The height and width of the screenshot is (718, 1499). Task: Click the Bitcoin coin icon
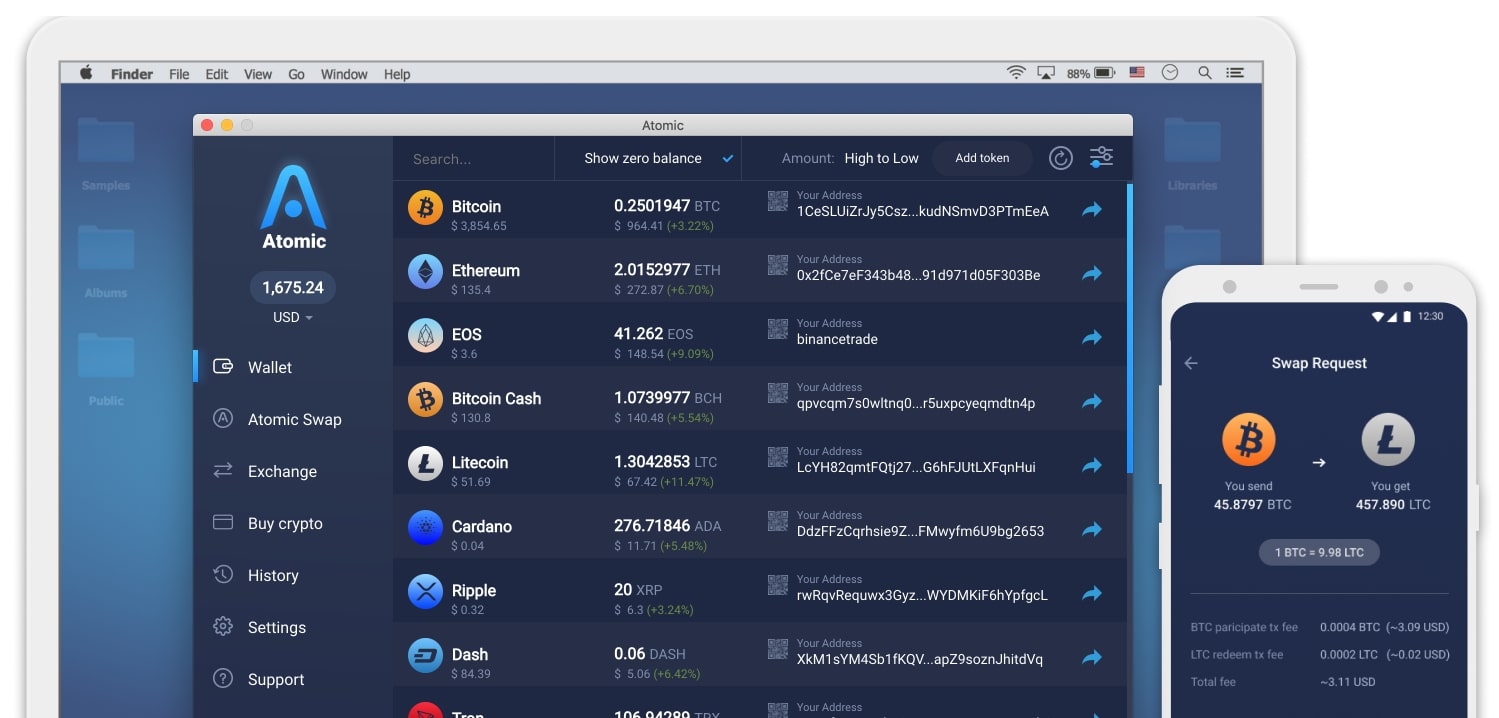(425, 208)
